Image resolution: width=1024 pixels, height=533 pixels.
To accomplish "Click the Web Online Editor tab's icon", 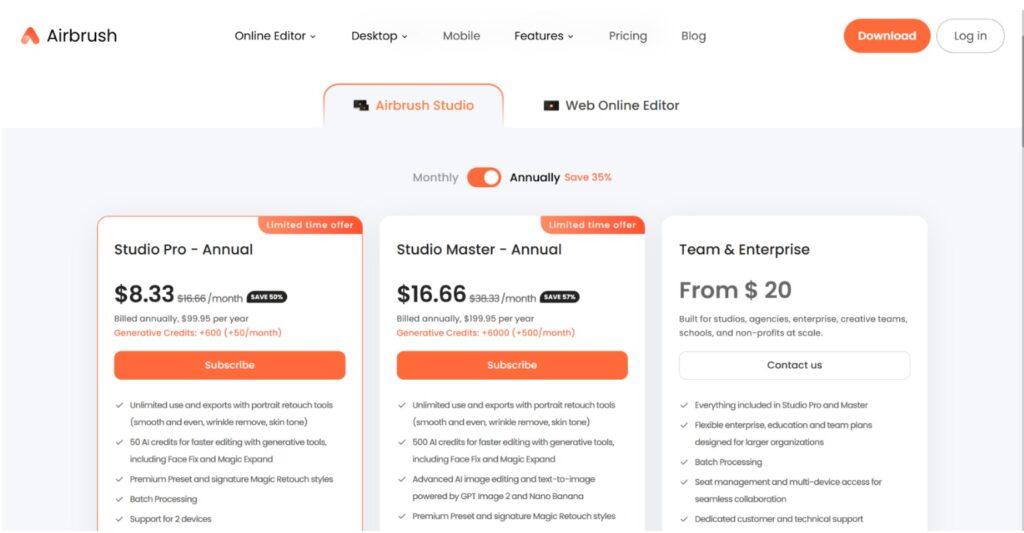I will click(551, 105).
